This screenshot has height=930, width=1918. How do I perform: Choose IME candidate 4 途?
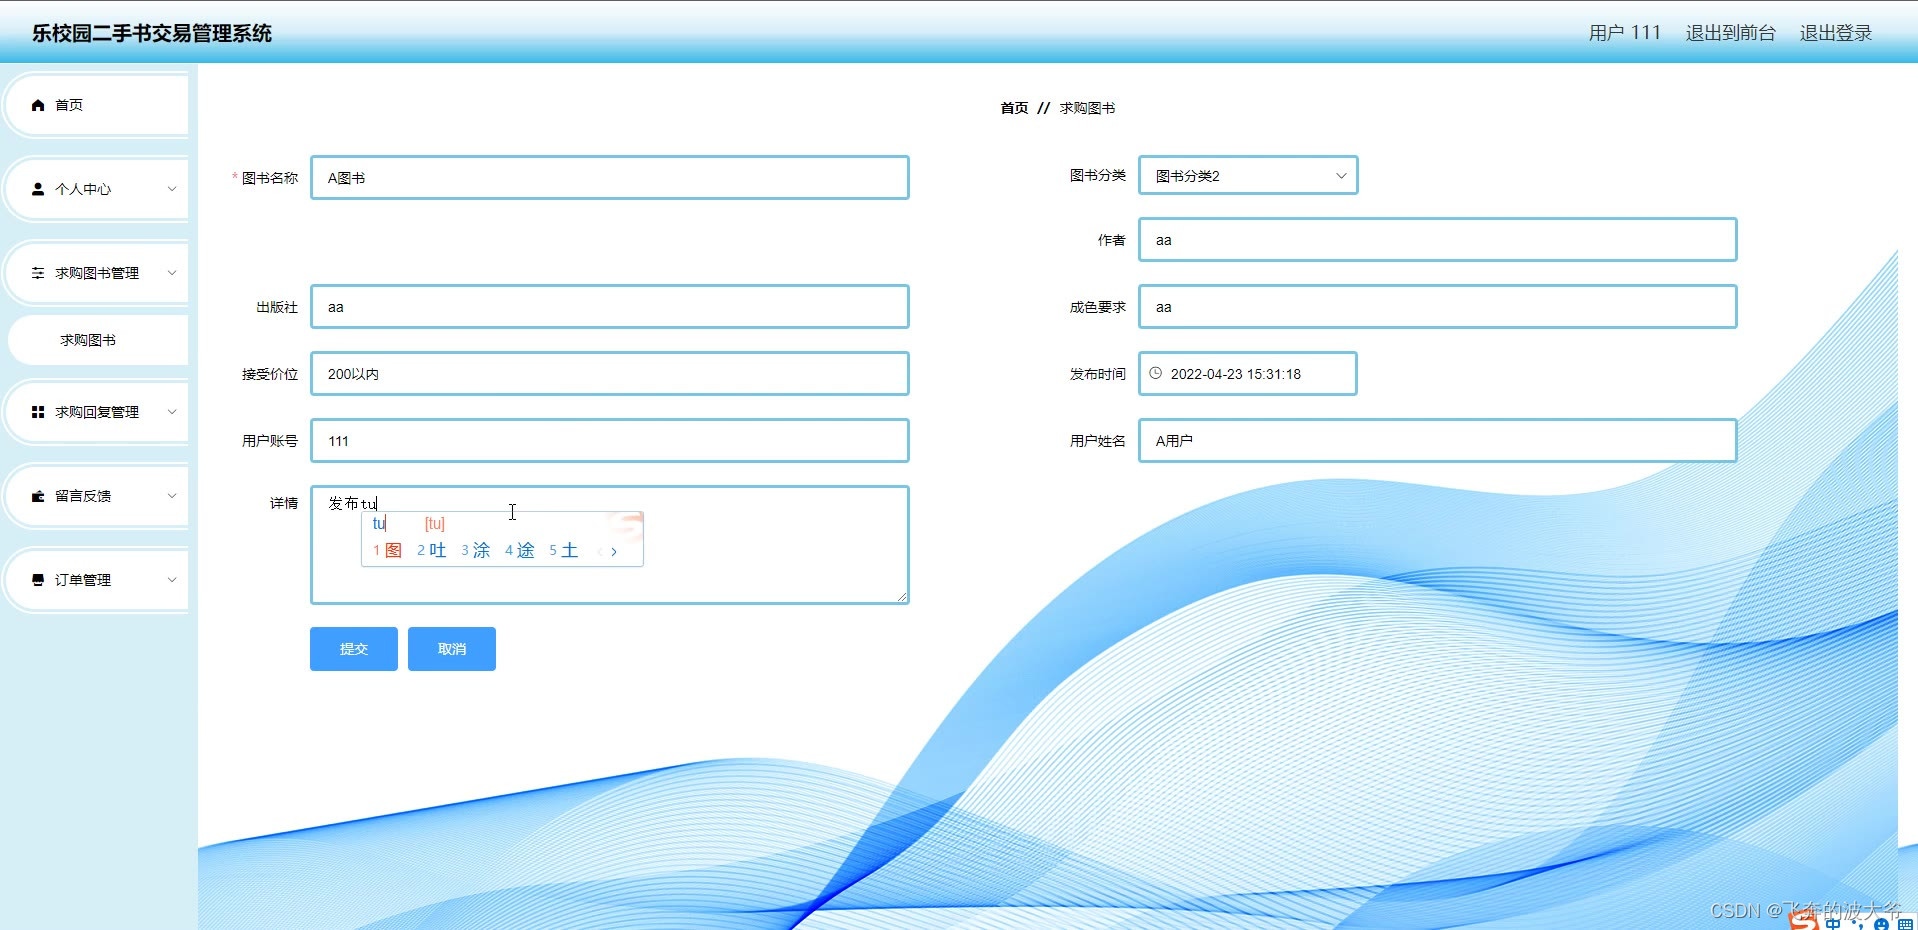click(520, 551)
